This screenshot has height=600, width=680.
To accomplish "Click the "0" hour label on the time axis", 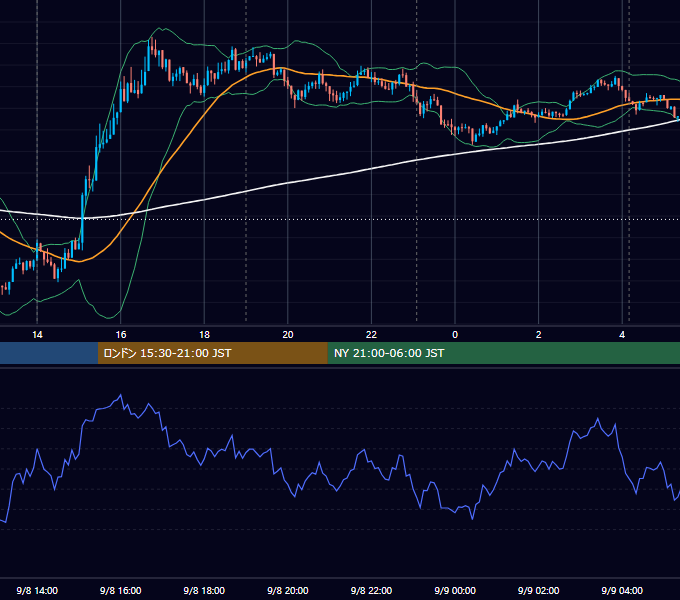I will coord(455,335).
